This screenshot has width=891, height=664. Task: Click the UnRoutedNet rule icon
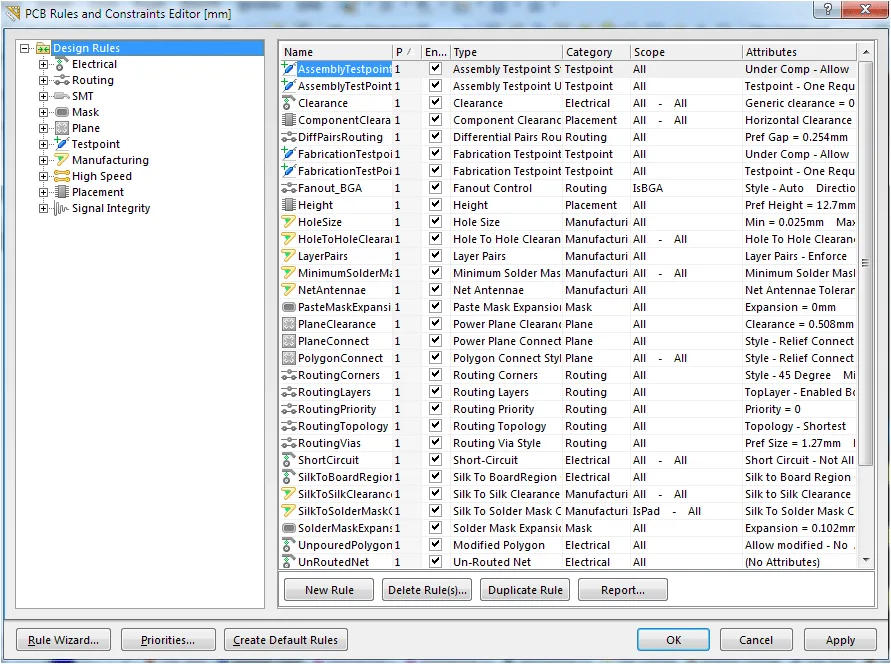[x=289, y=562]
